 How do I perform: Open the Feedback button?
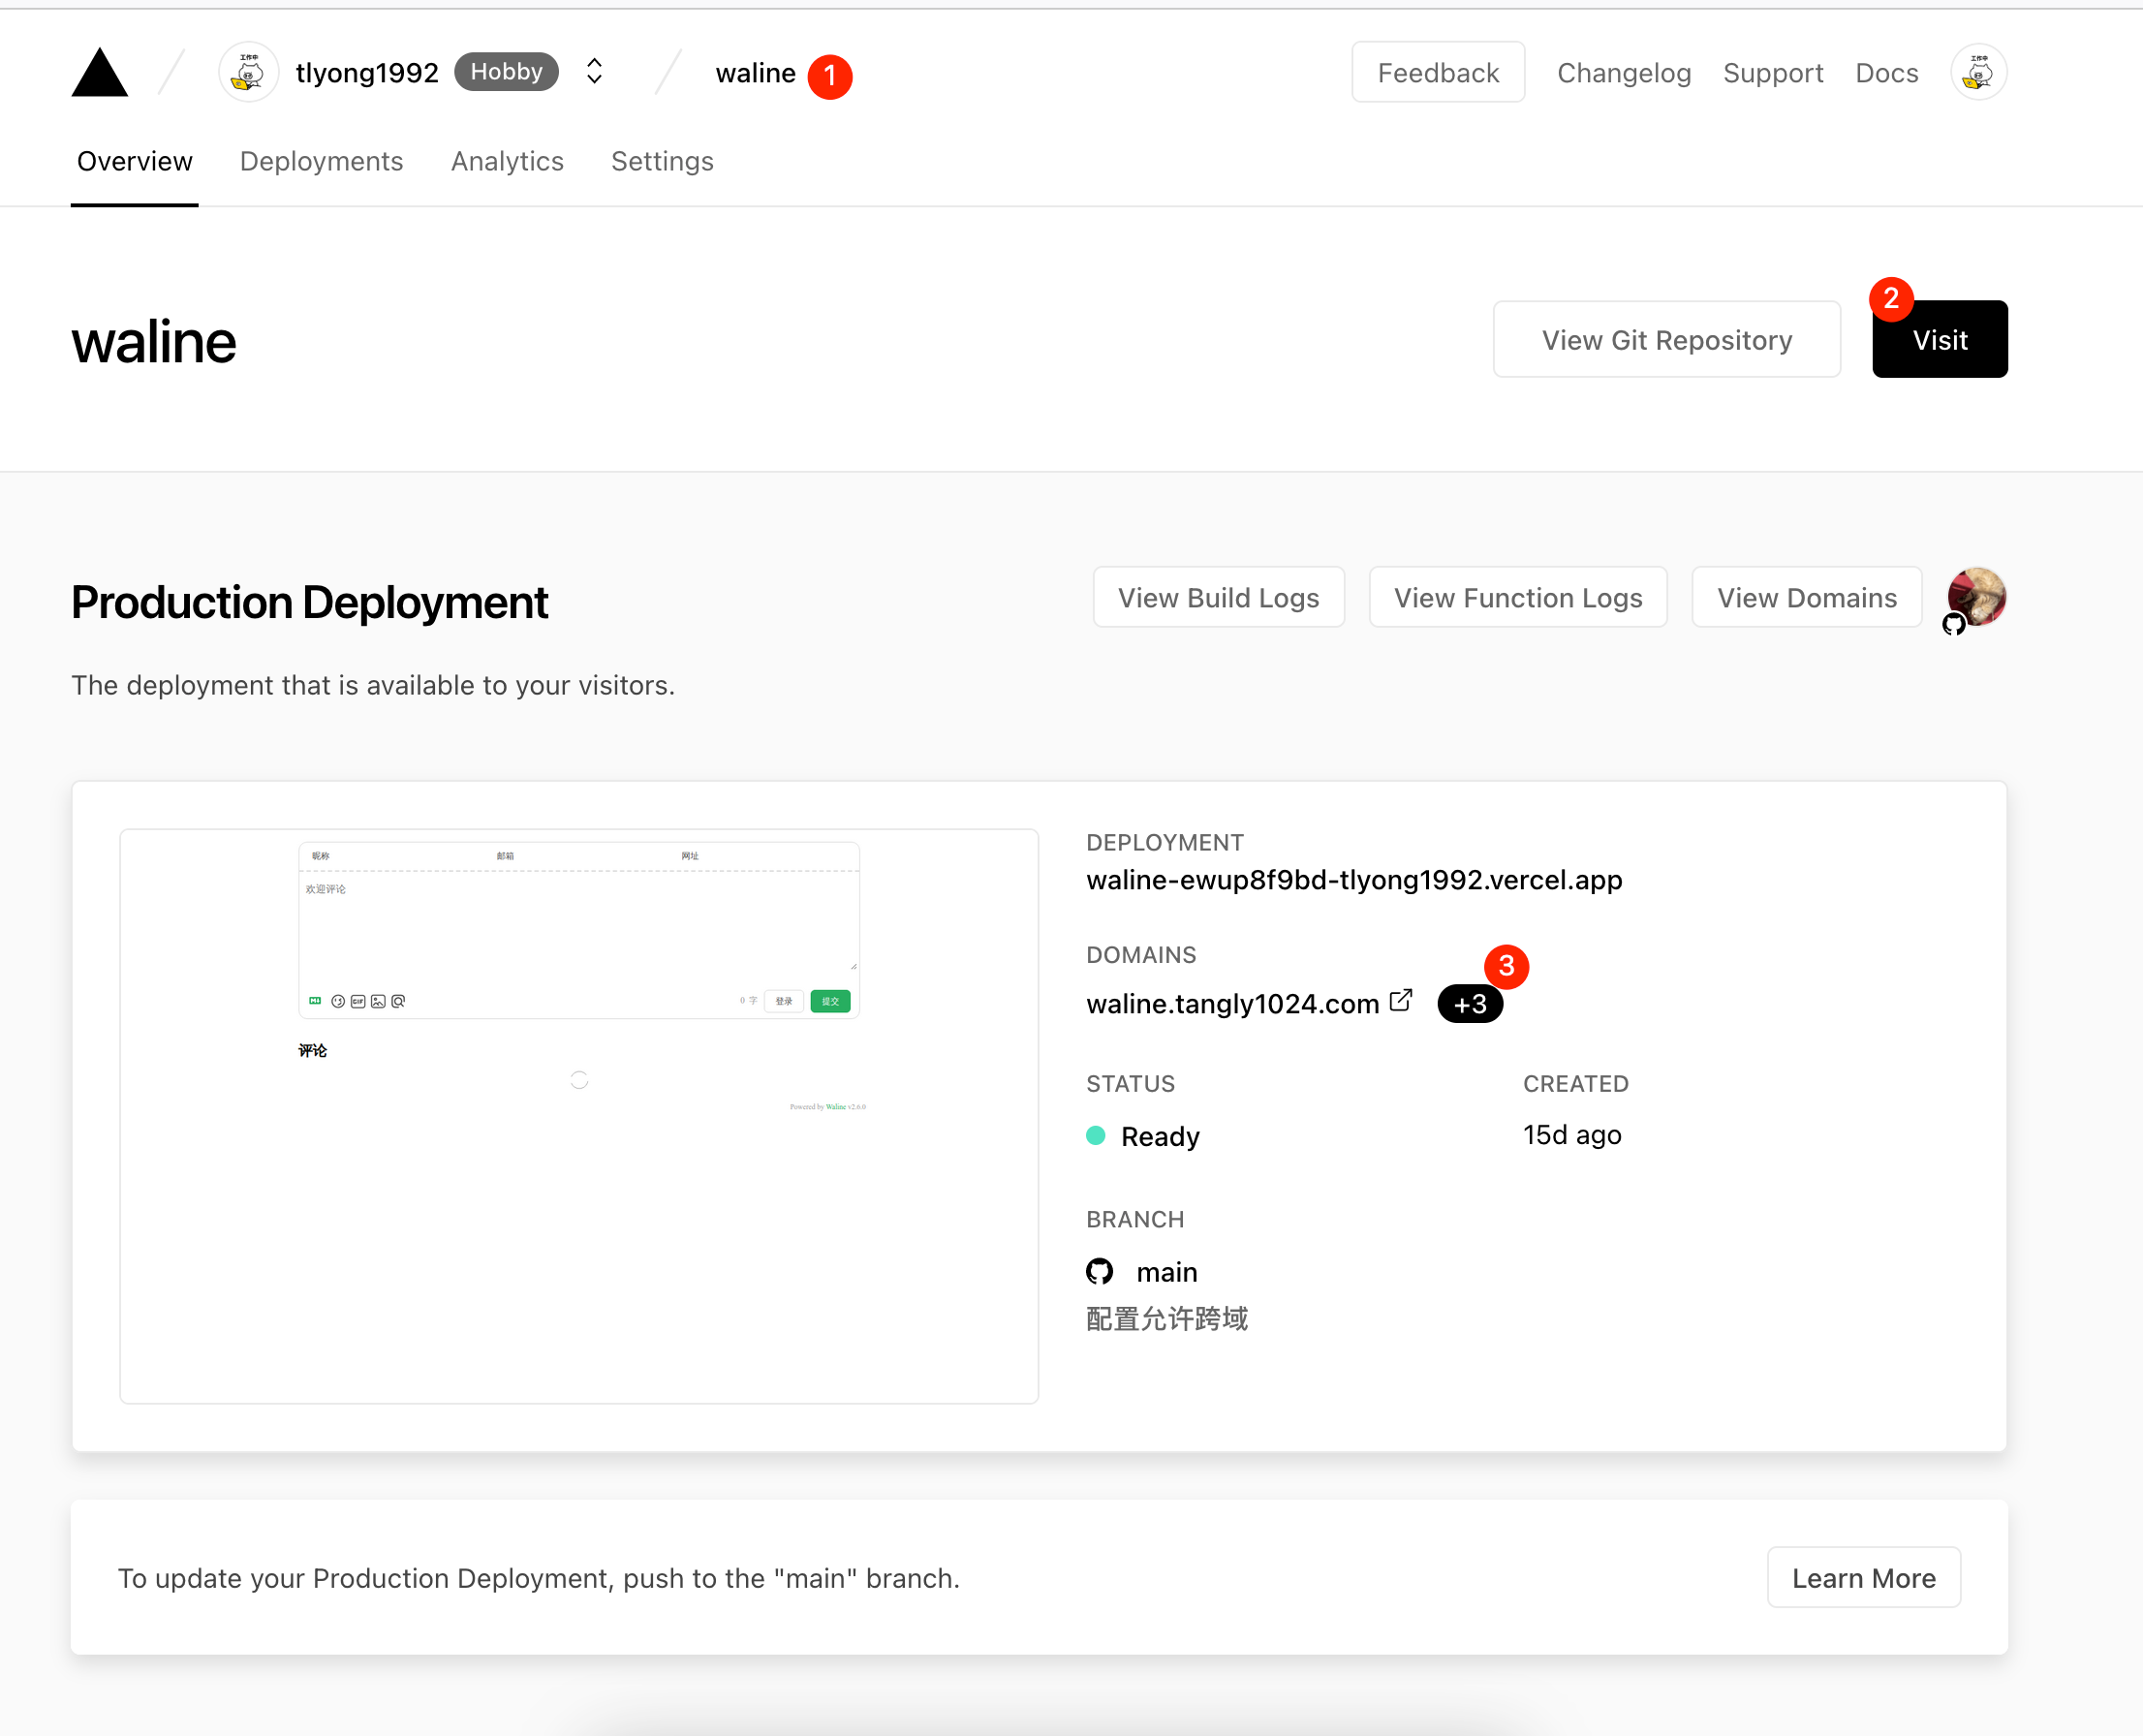[x=1438, y=72]
